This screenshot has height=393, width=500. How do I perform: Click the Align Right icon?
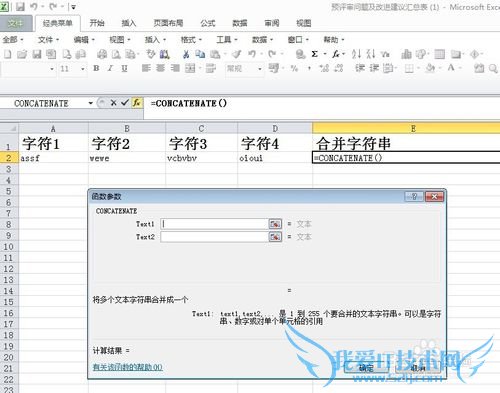[x=175, y=68]
